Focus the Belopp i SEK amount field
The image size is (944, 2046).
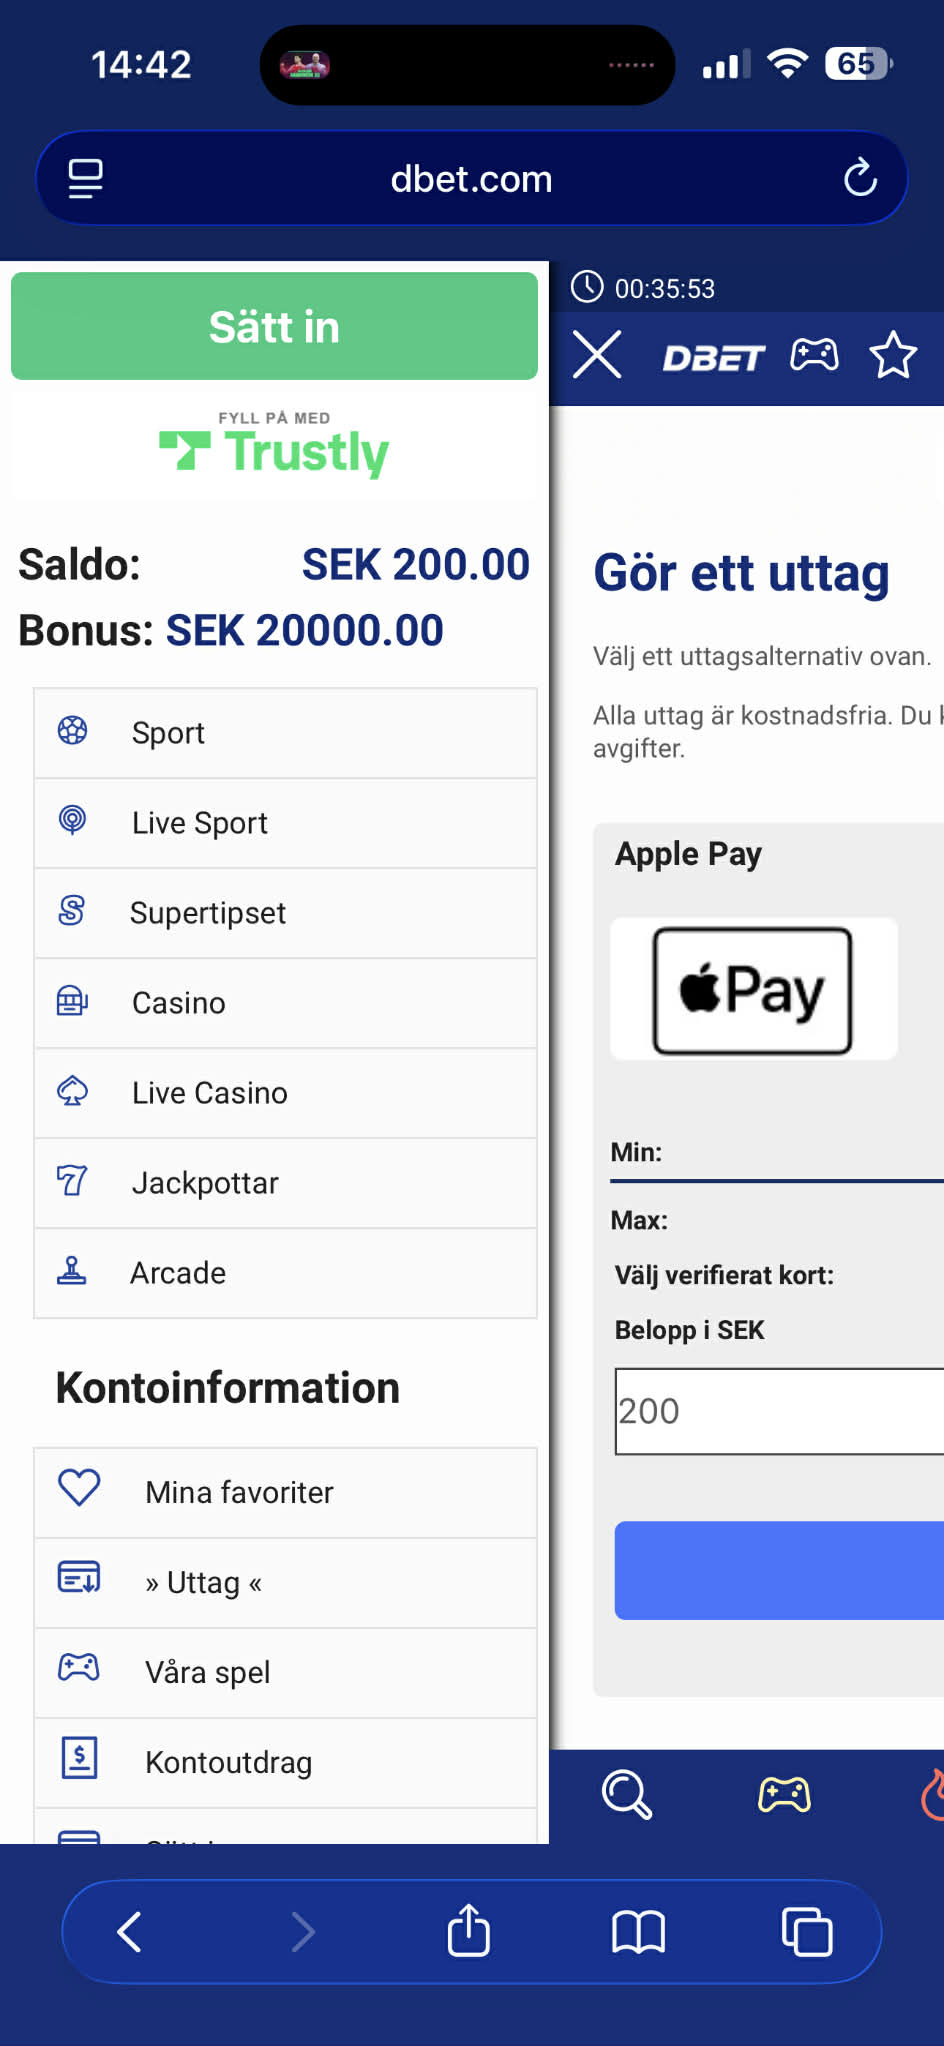[x=780, y=1411]
